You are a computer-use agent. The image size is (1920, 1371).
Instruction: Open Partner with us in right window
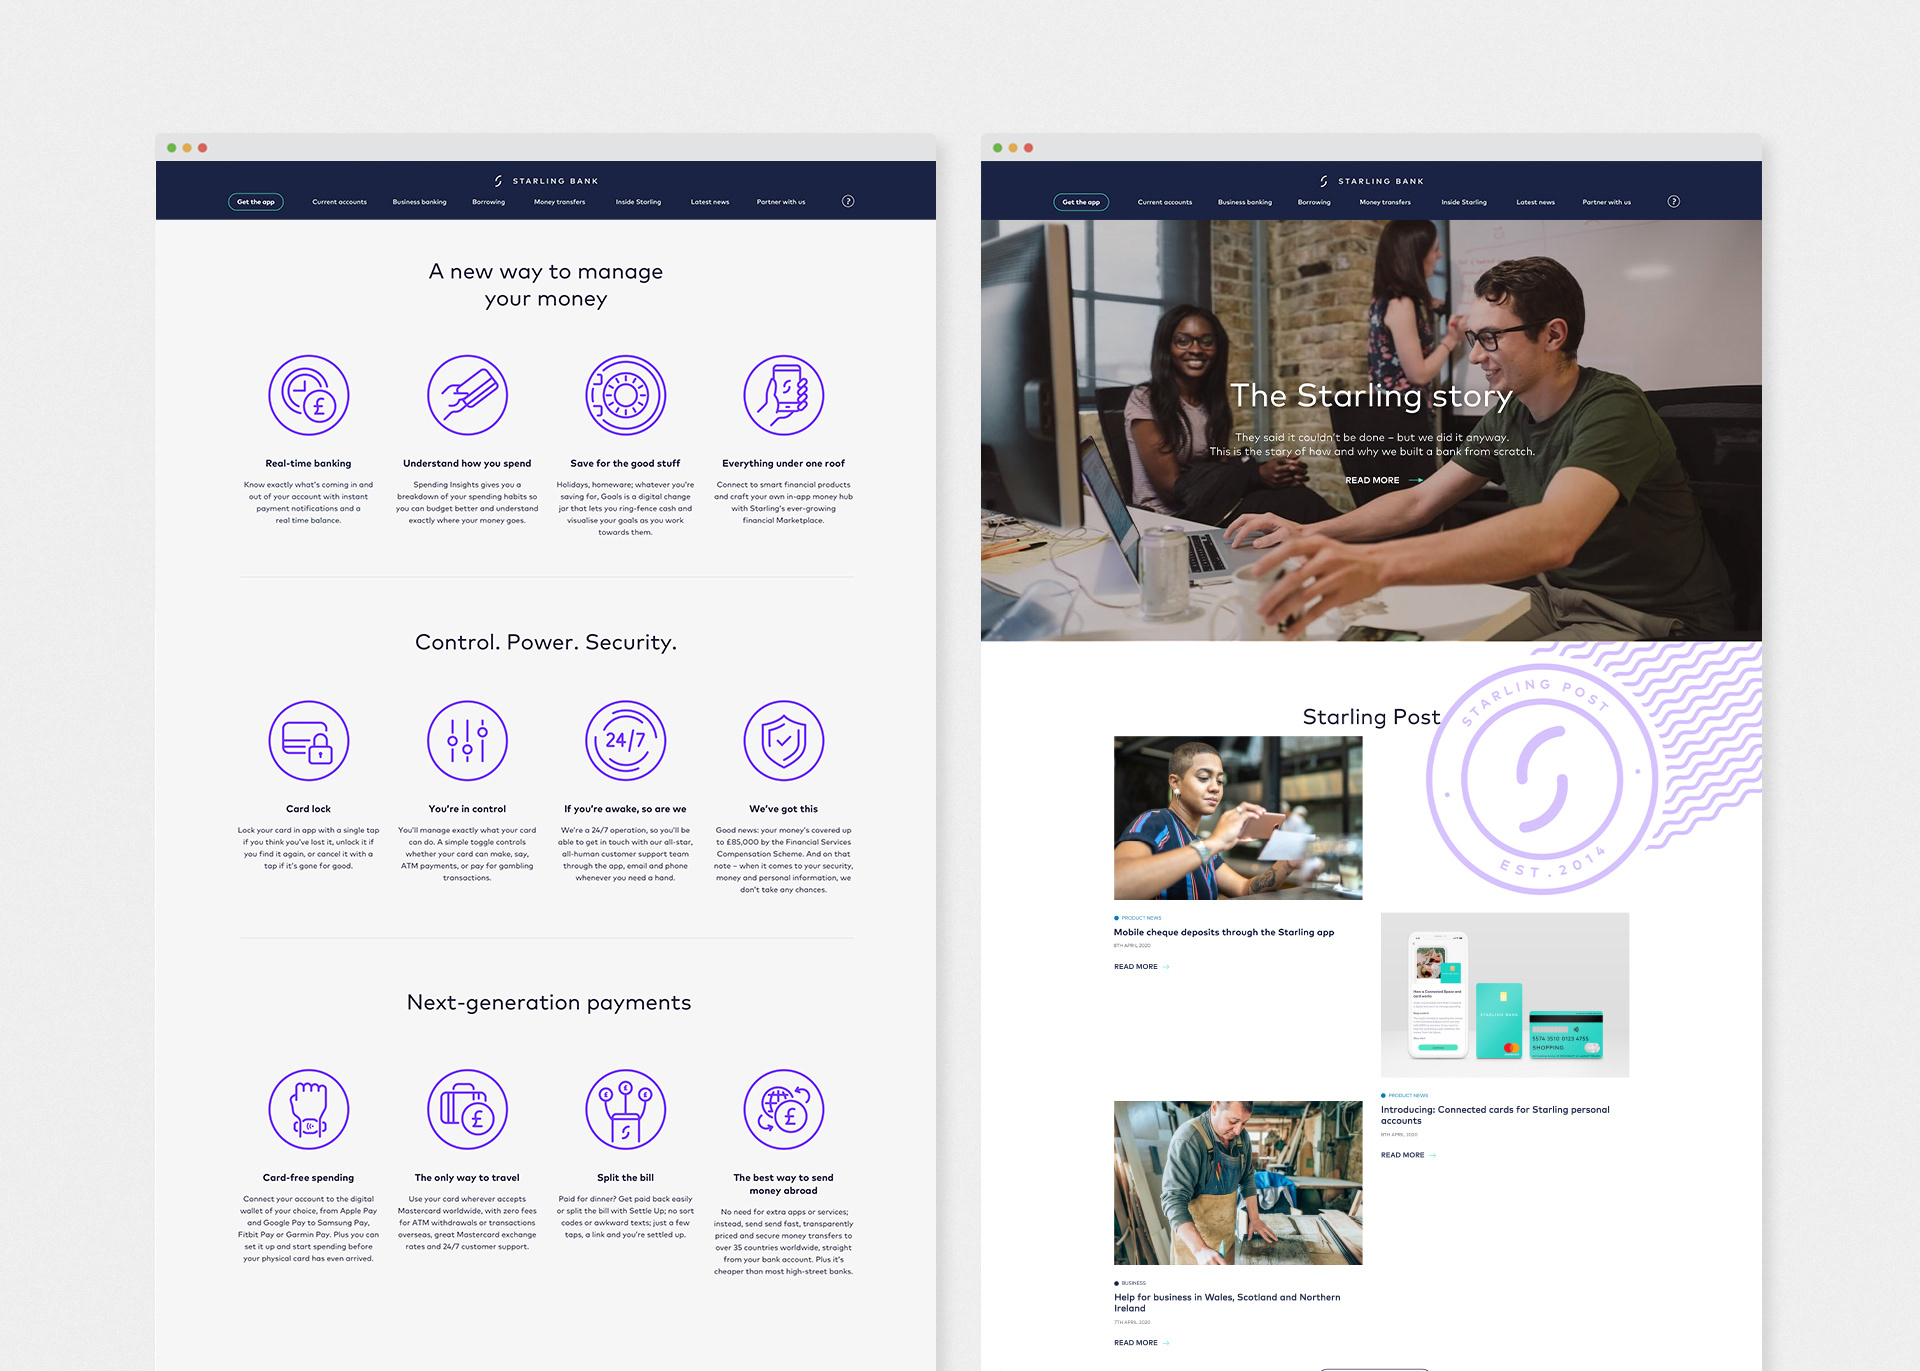click(x=1606, y=202)
